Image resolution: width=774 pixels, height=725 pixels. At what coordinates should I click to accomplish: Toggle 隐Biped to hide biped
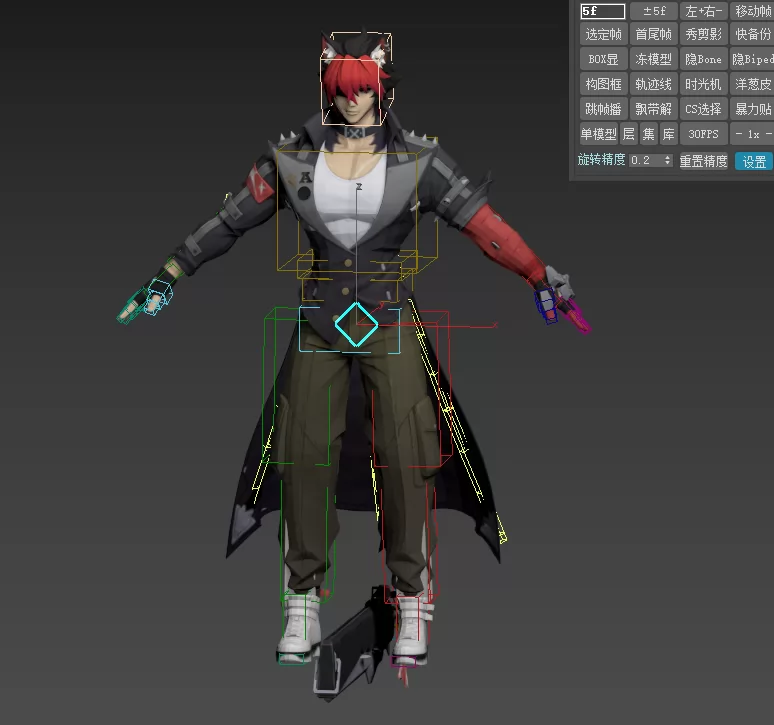click(x=753, y=60)
